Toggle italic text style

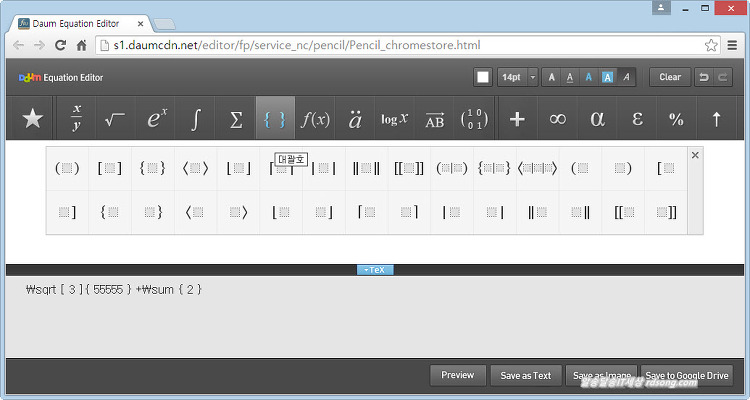[x=626, y=77]
